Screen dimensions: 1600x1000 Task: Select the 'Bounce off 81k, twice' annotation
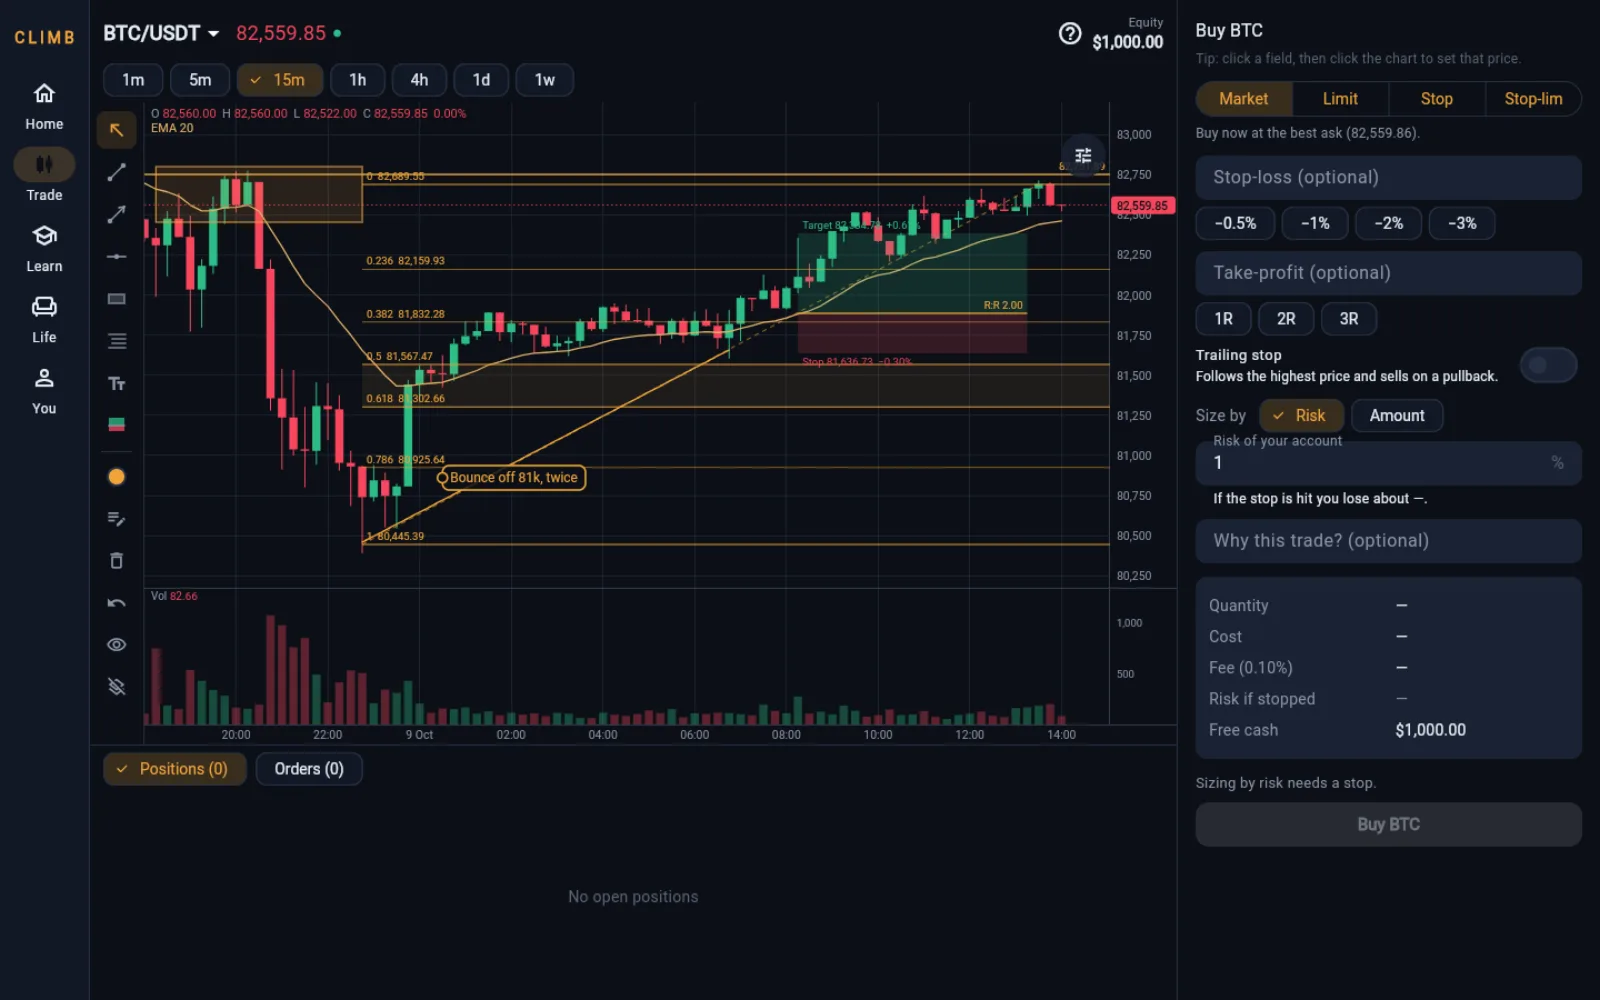[x=513, y=478]
